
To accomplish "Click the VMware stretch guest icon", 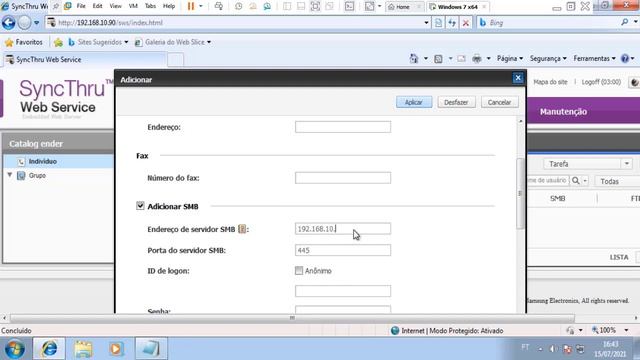I will pos(369,6).
